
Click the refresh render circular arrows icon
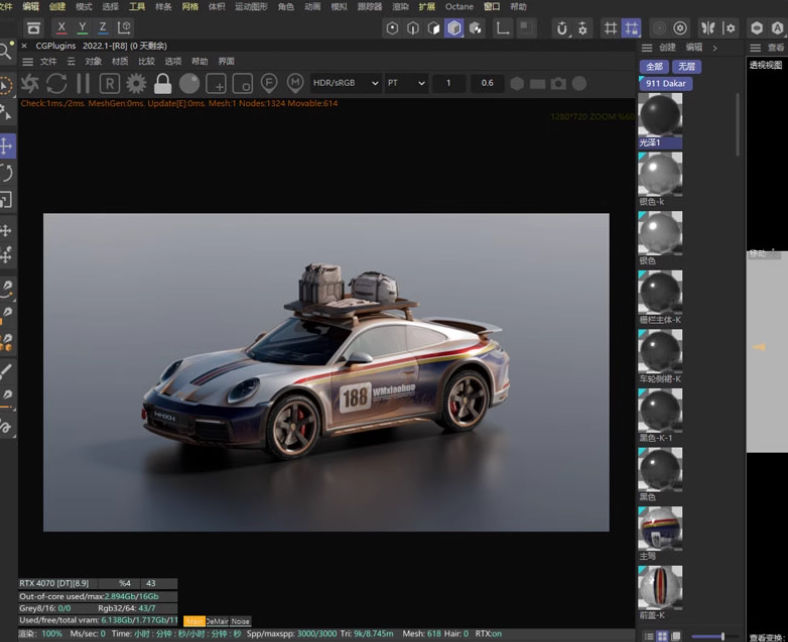click(57, 83)
